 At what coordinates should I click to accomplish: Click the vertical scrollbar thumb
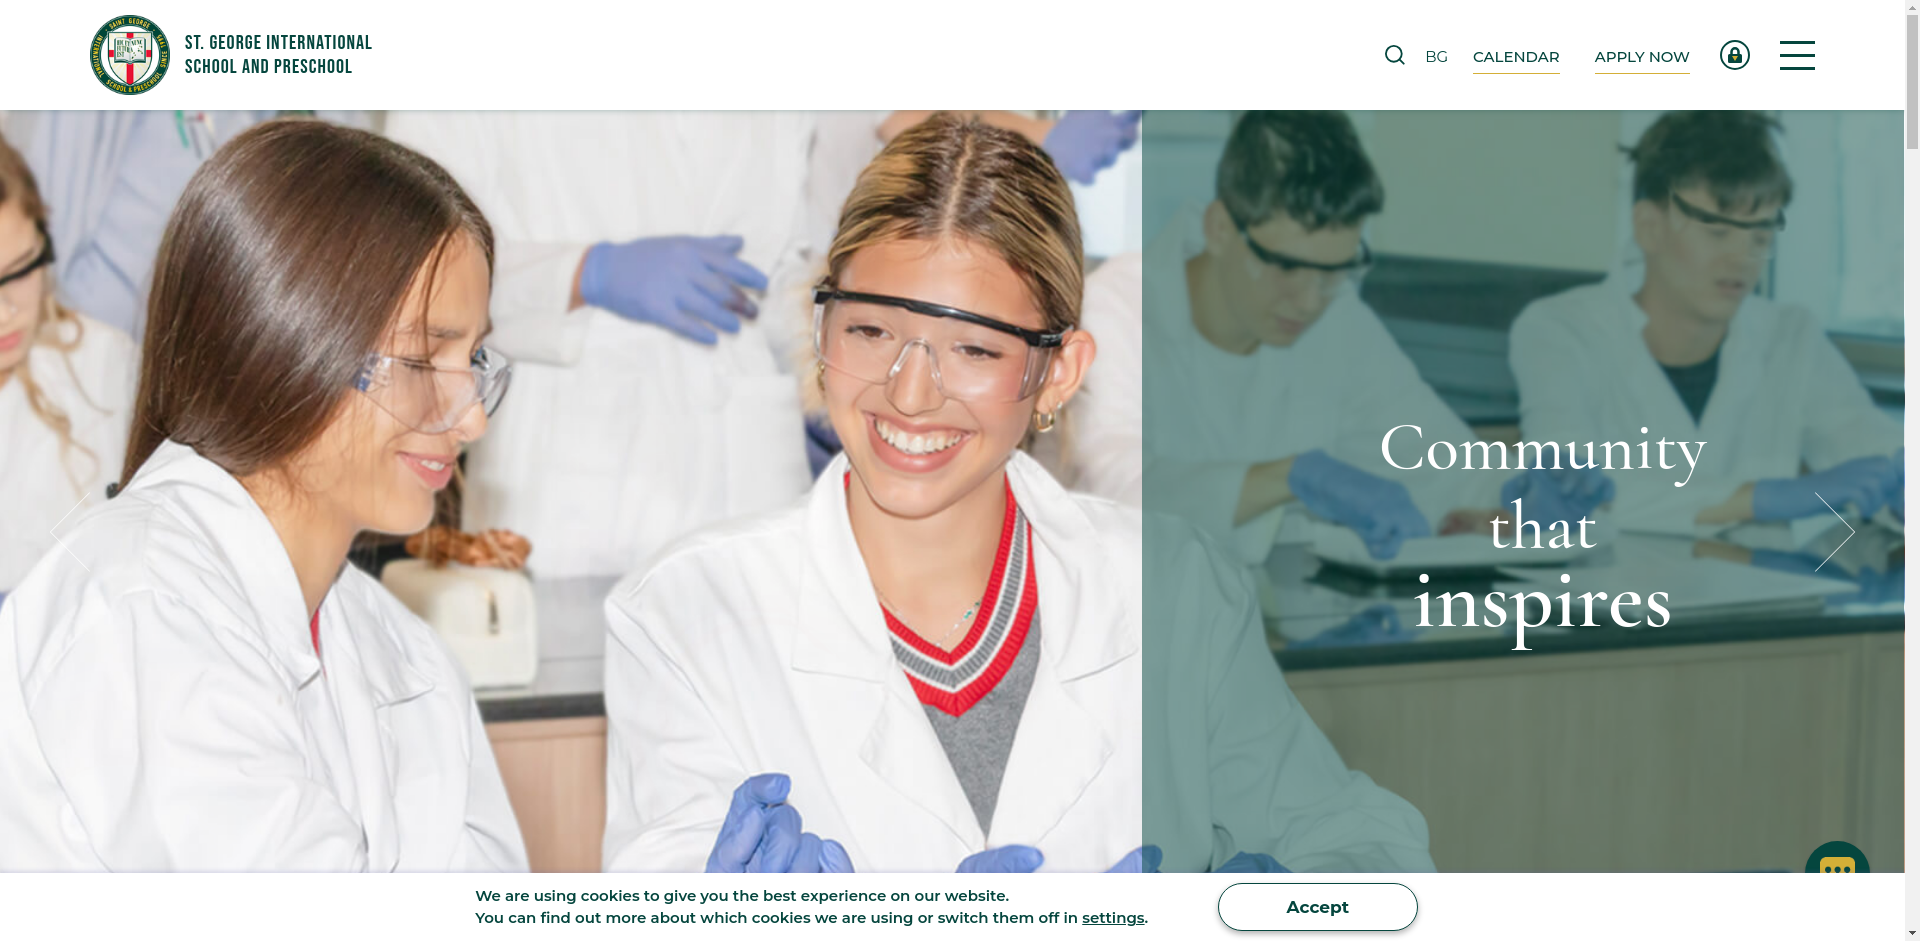[1912, 81]
